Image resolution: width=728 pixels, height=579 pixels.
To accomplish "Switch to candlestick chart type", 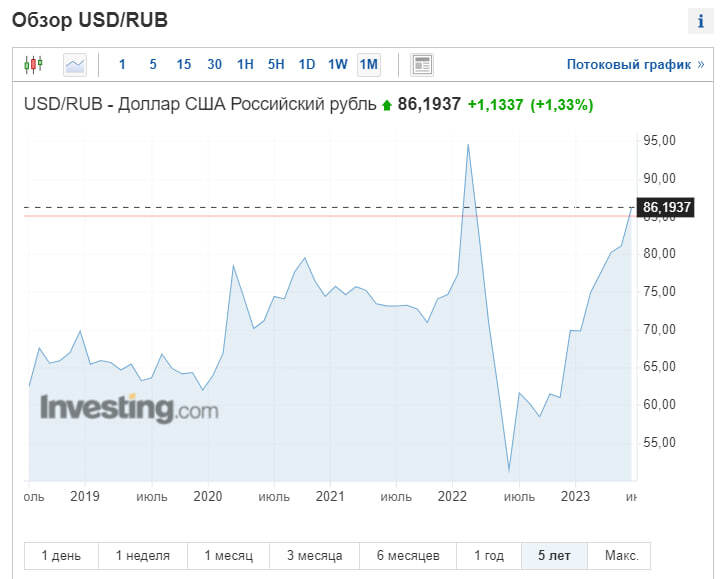I will pyautogui.click(x=33, y=65).
